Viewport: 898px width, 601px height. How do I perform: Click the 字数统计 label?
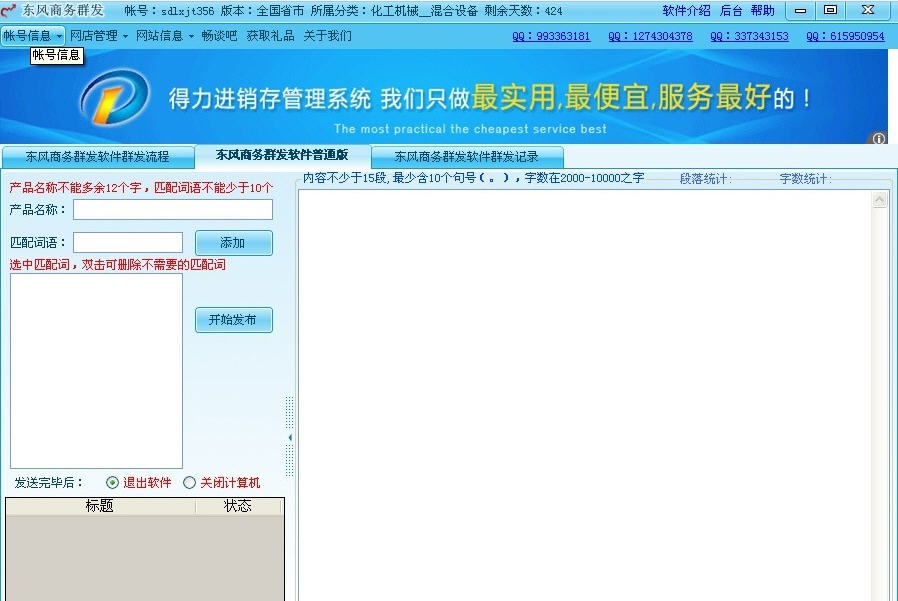click(805, 179)
